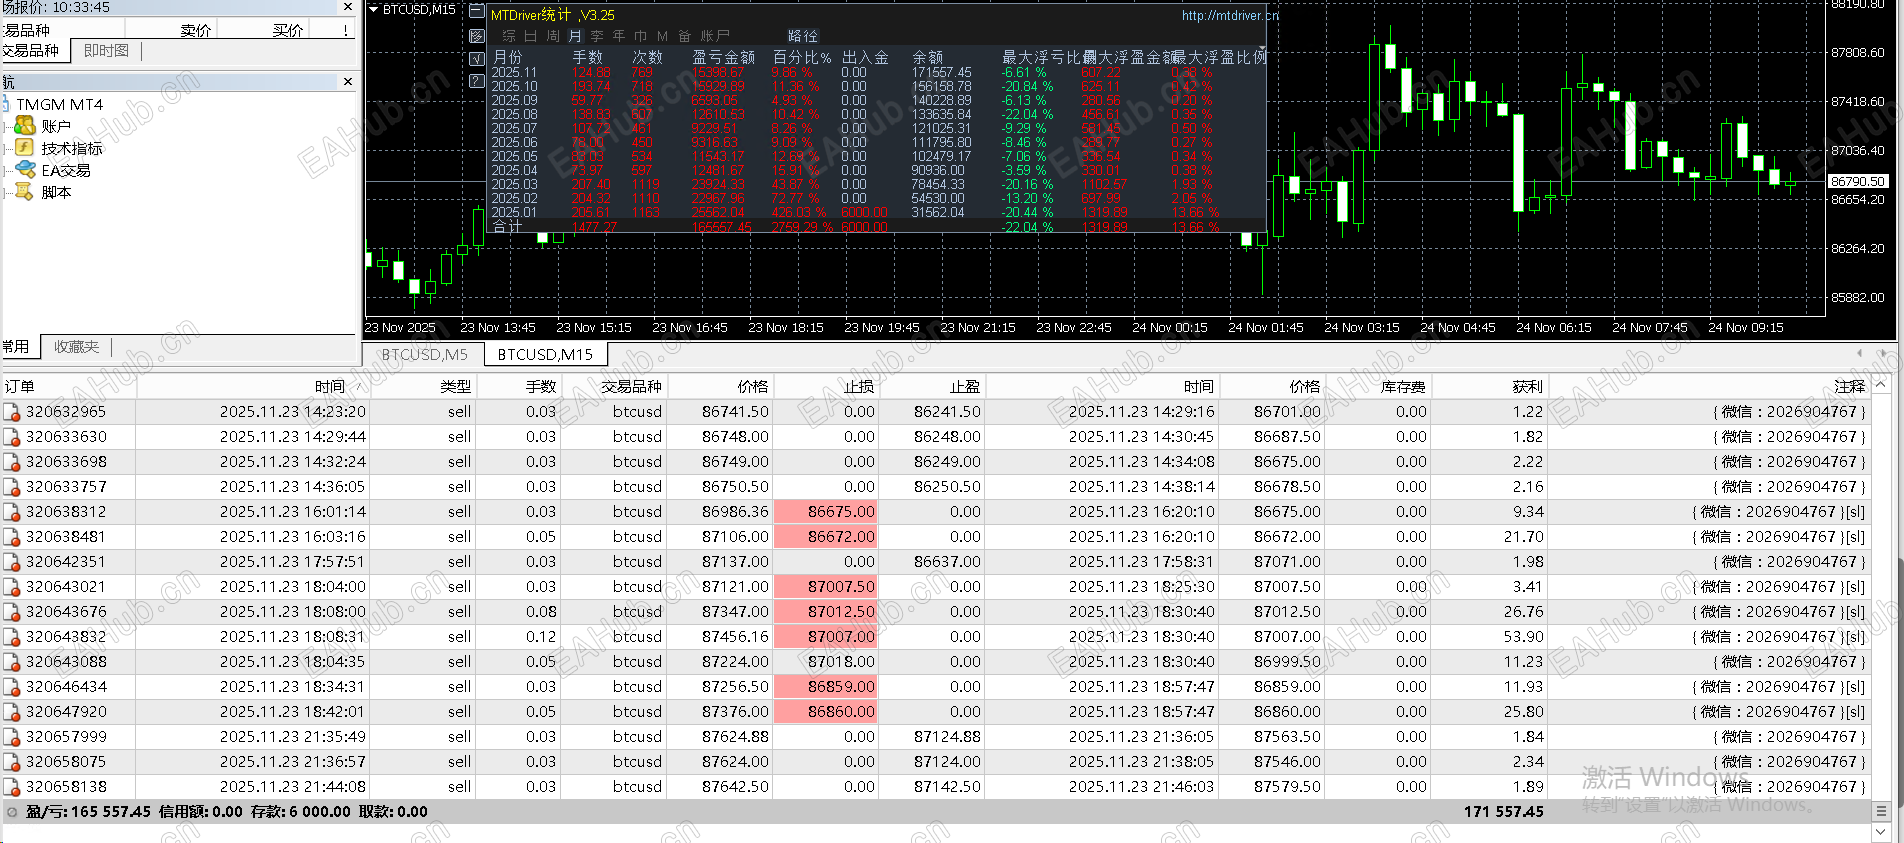The image size is (1904, 843).
Task: Toggle the checkmark icon beside the MTDriver panel
Action: [477, 59]
